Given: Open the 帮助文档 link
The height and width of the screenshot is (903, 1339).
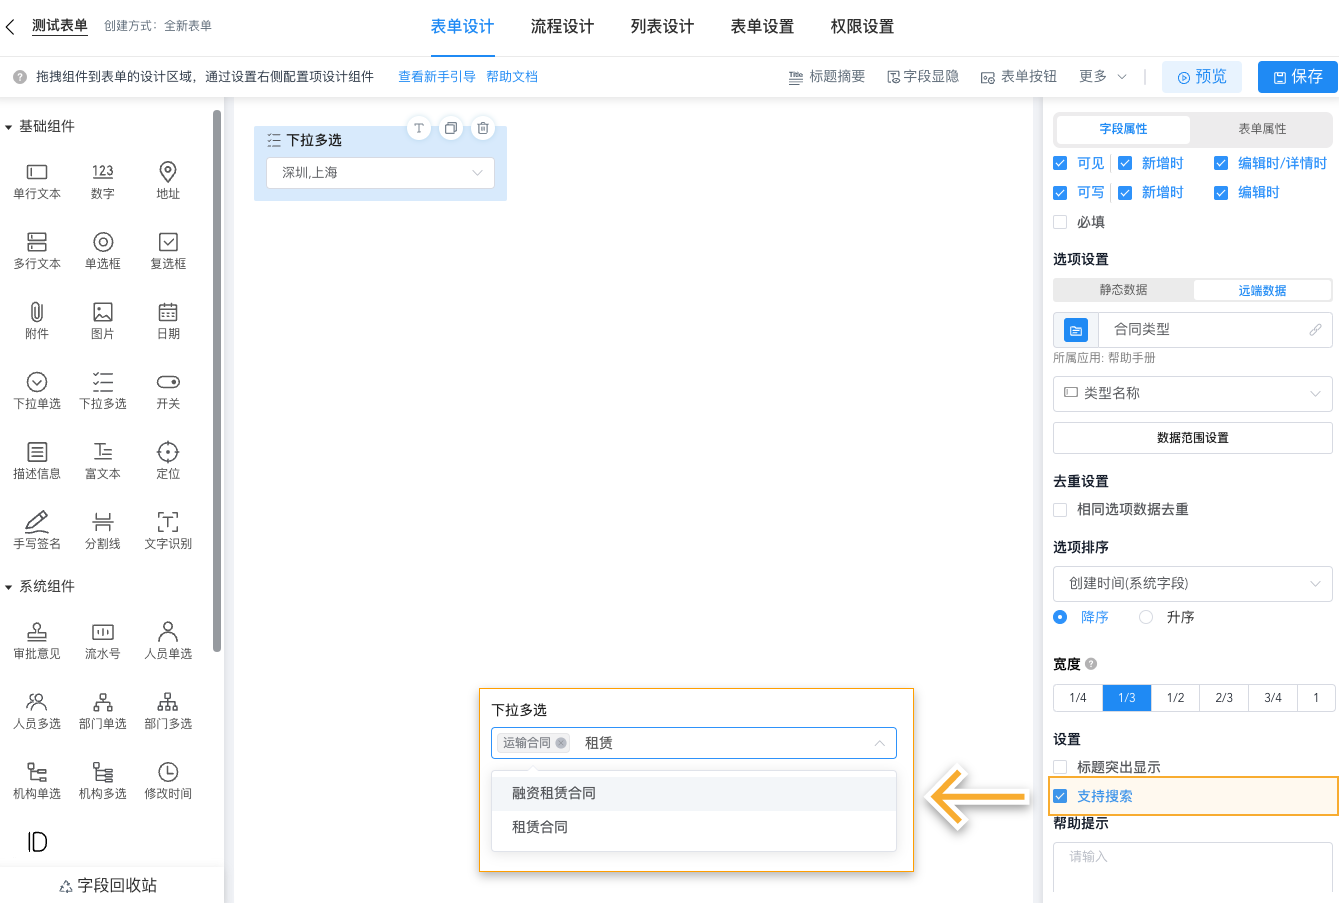Looking at the screenshot, I should tap(512, 75).
